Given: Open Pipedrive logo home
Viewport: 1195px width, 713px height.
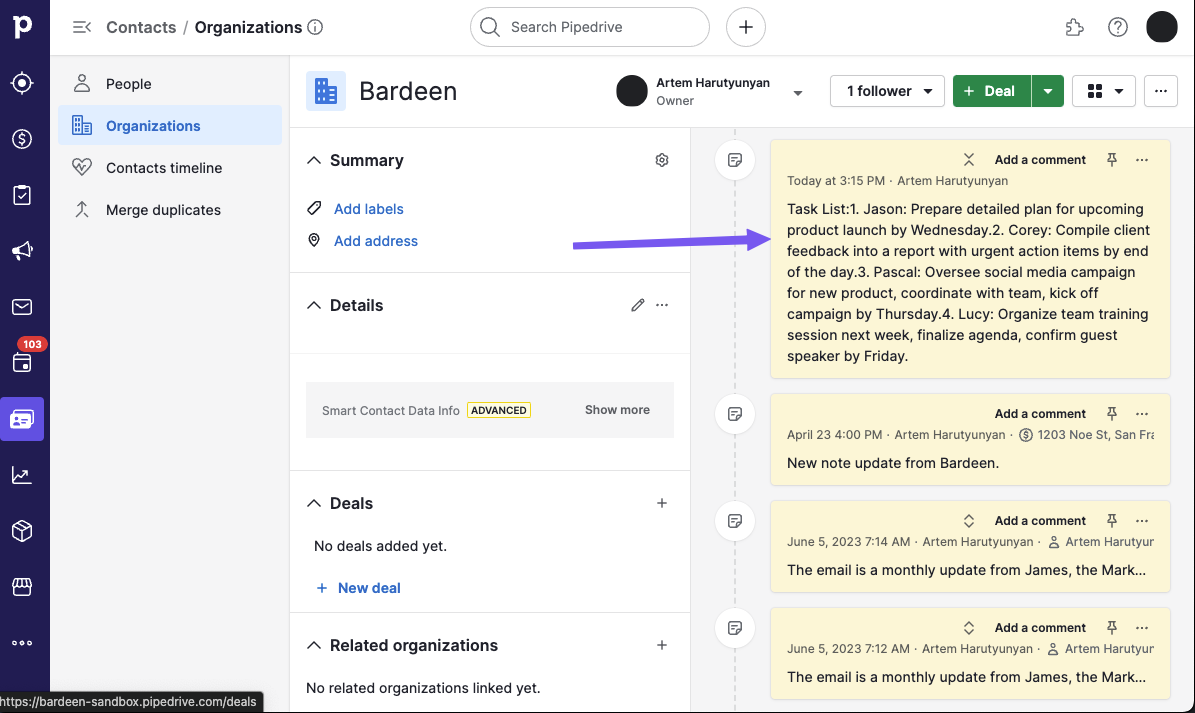Looking at the screenshot, I should (22, 27).
